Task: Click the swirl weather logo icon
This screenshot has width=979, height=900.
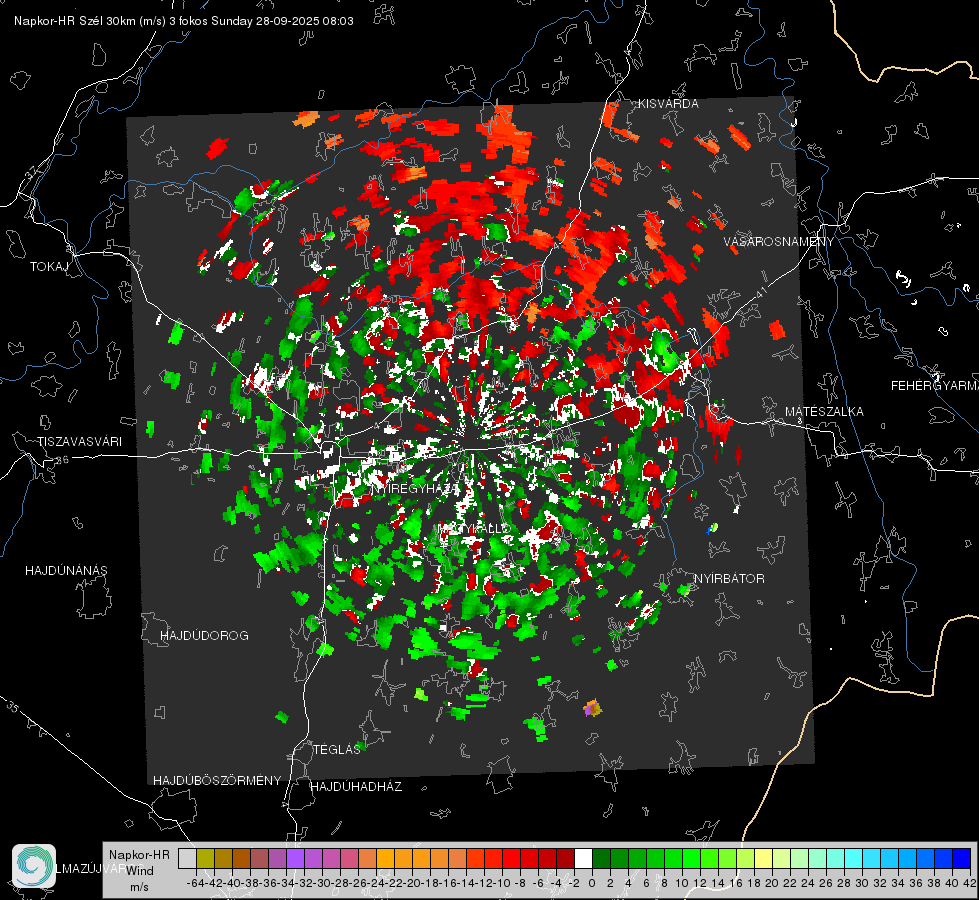Action: click(x=34, y=866)
